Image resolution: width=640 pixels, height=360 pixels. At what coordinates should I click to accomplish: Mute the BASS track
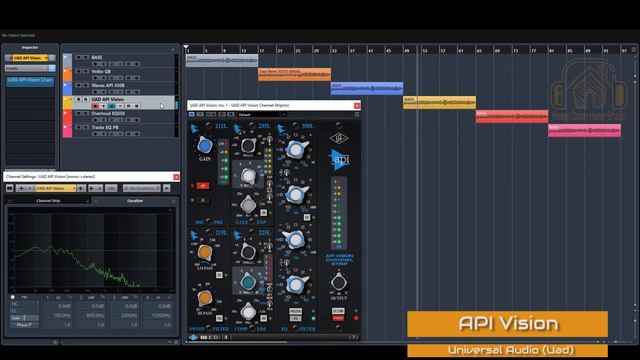(x=78, y=58)
